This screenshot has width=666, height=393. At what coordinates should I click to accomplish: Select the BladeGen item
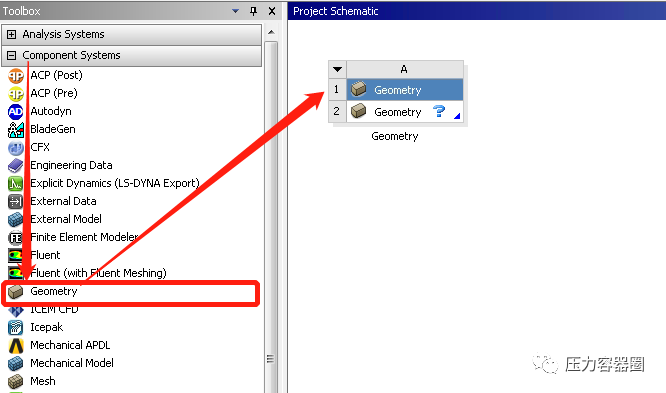tap(53, 129)
